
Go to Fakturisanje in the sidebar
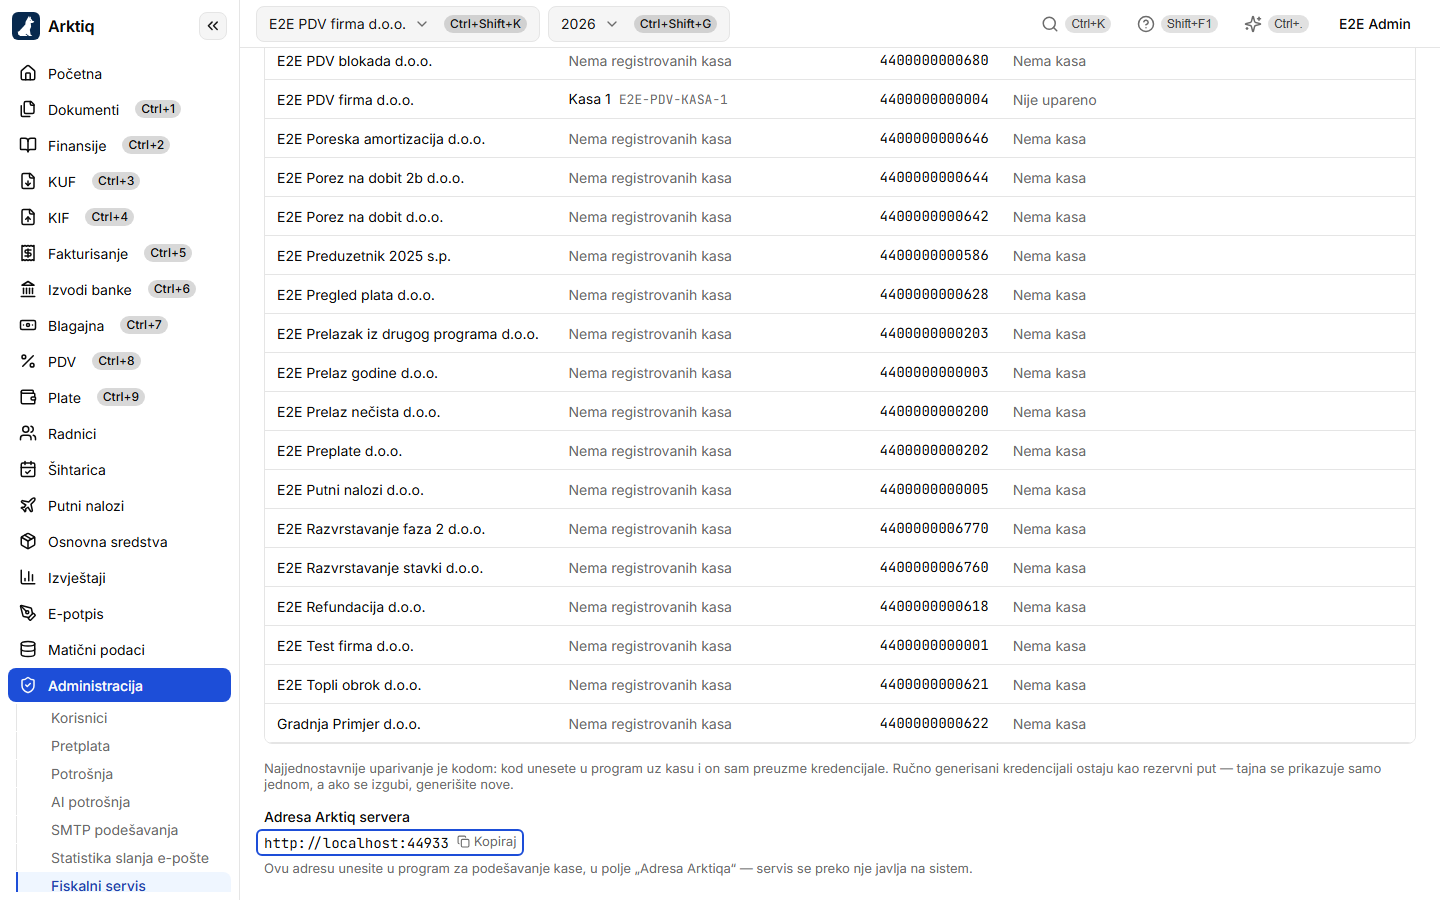click(x=120, y=253)
